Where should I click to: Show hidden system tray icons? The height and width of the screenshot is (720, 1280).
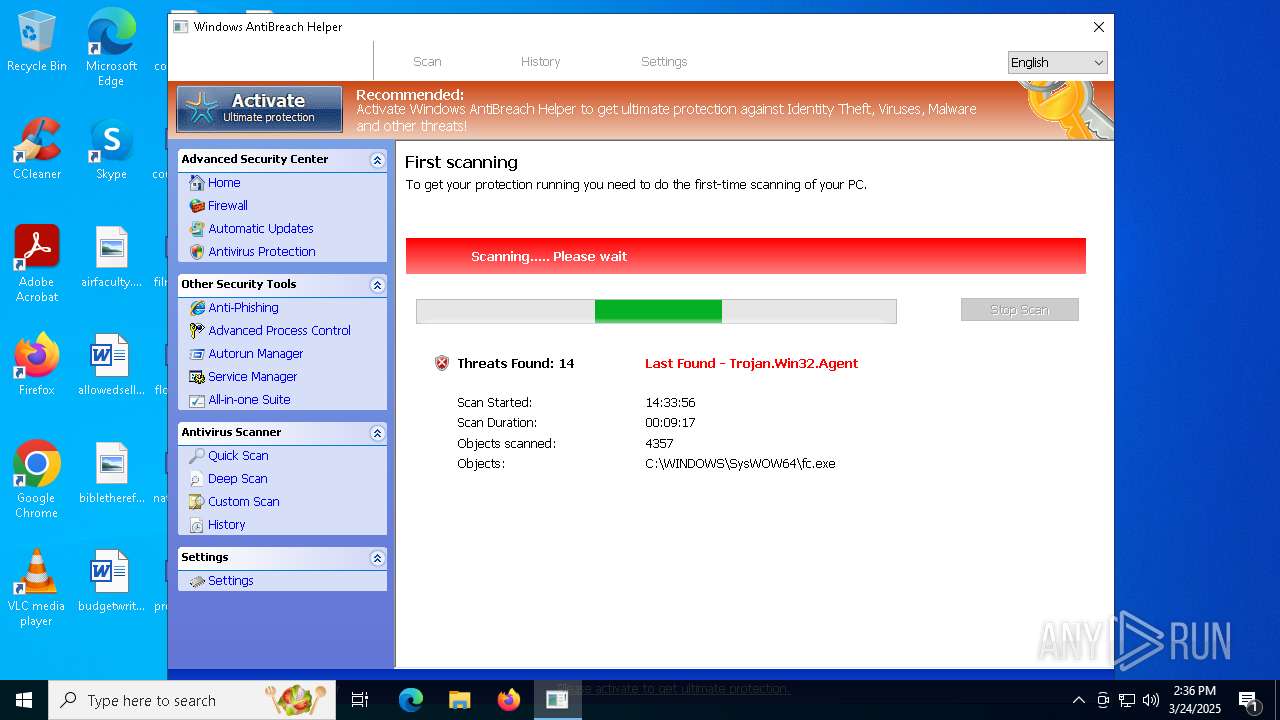(x=1078, y=700)
